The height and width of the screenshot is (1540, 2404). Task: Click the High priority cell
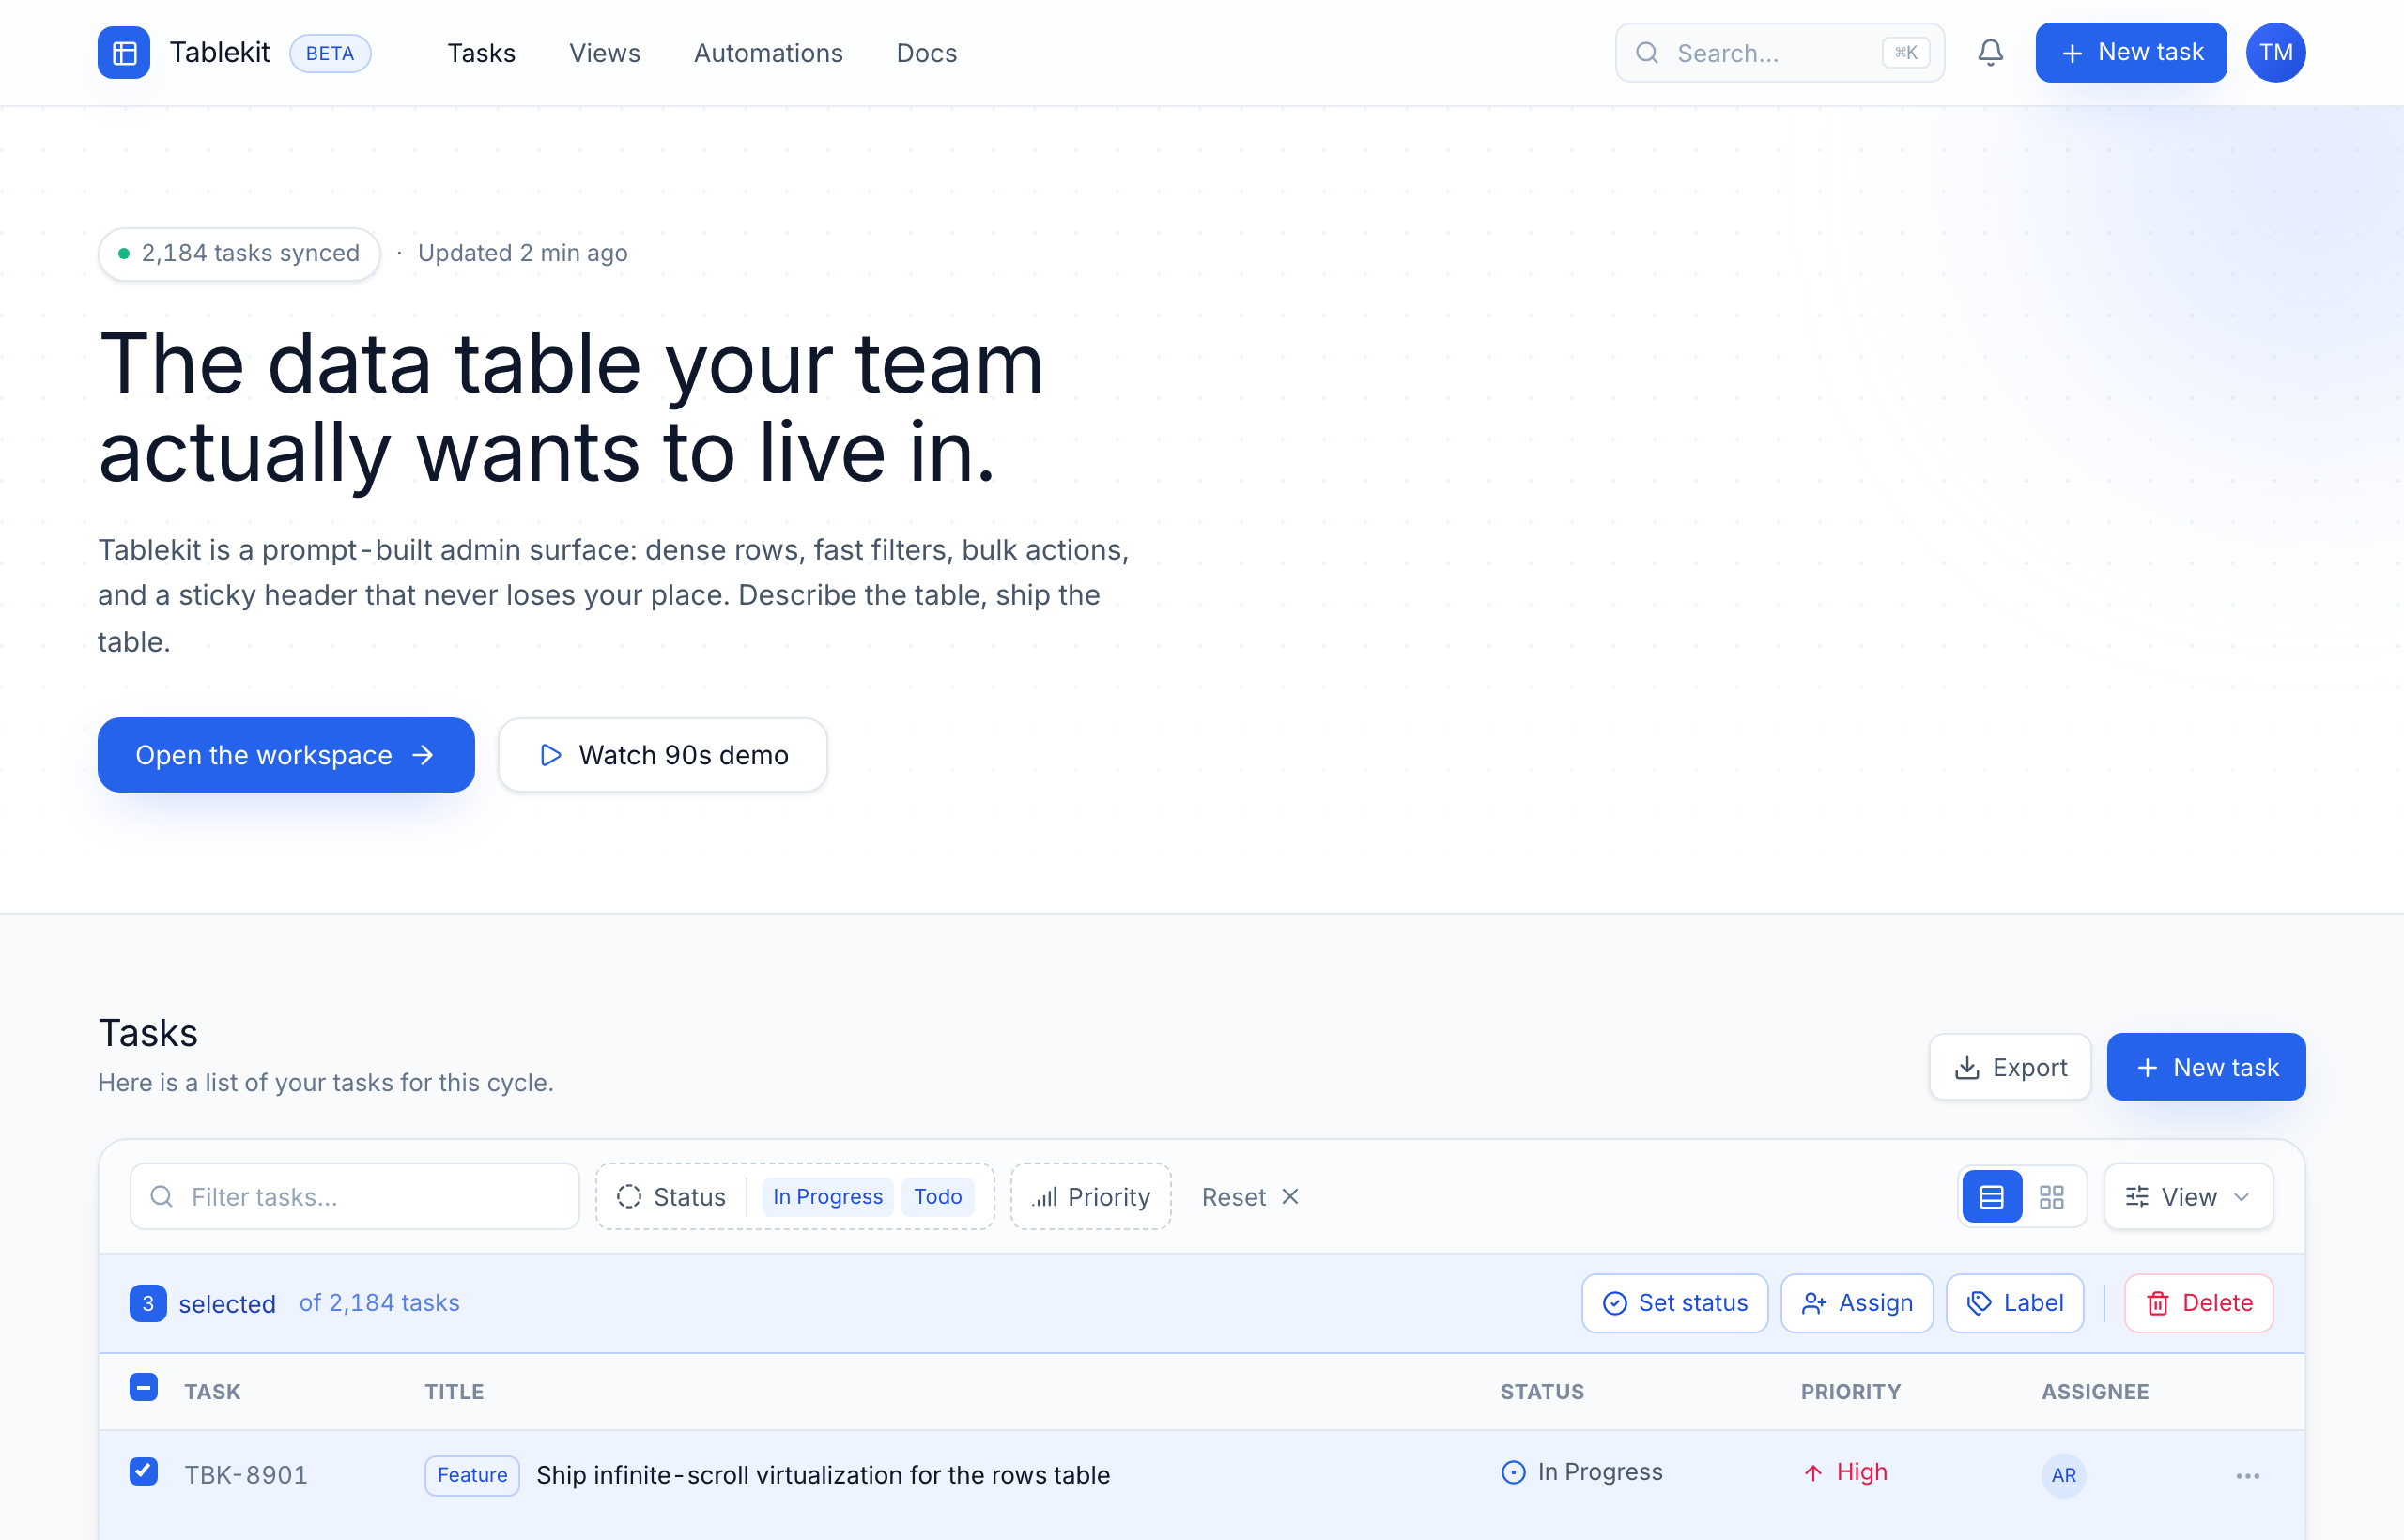[x=1845, y=1472]
